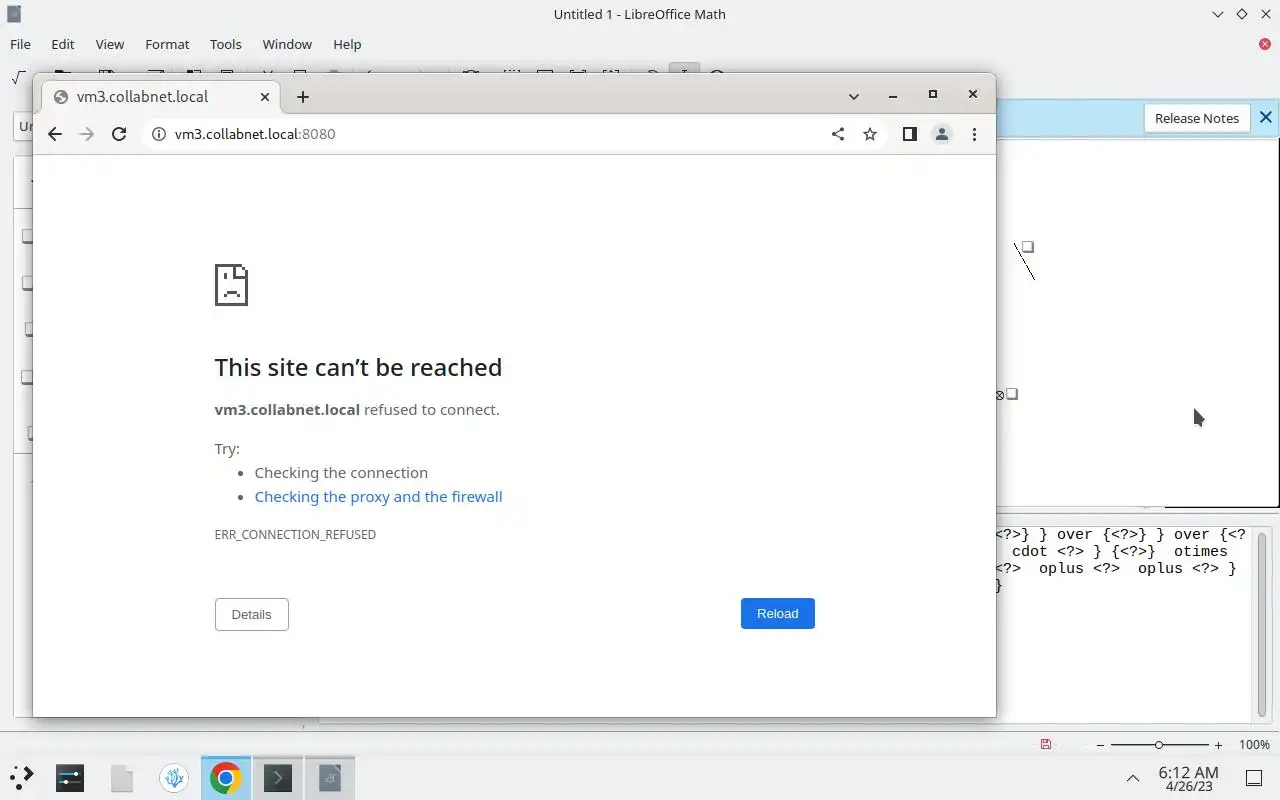
Task: Open the LibreOffice Format menu
Action: coord(167,44)
